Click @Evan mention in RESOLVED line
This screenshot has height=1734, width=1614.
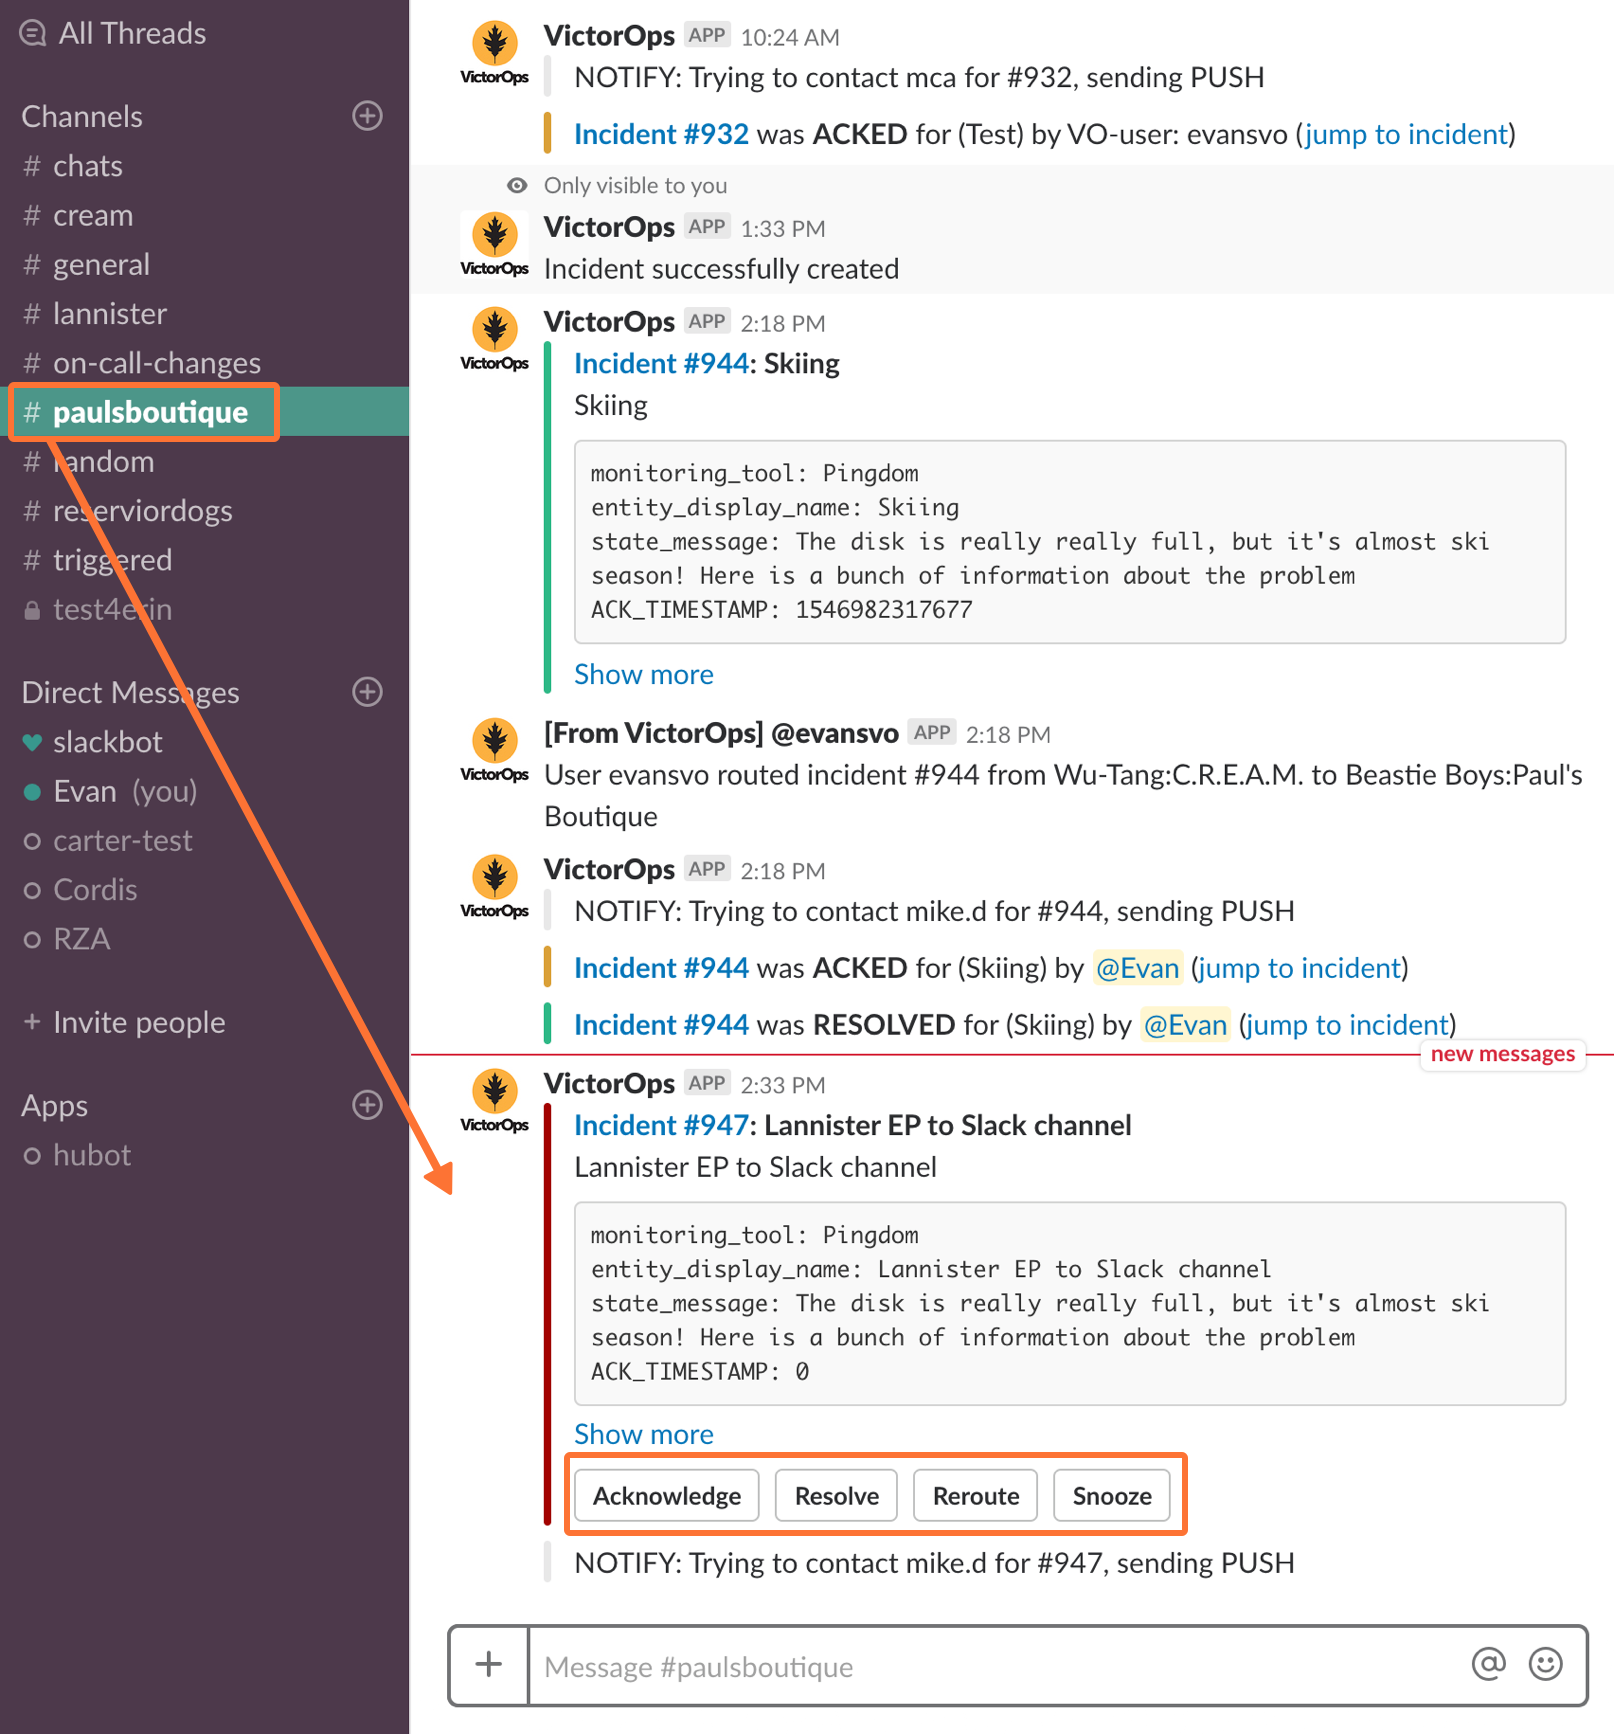[x=1185, y=1025]
